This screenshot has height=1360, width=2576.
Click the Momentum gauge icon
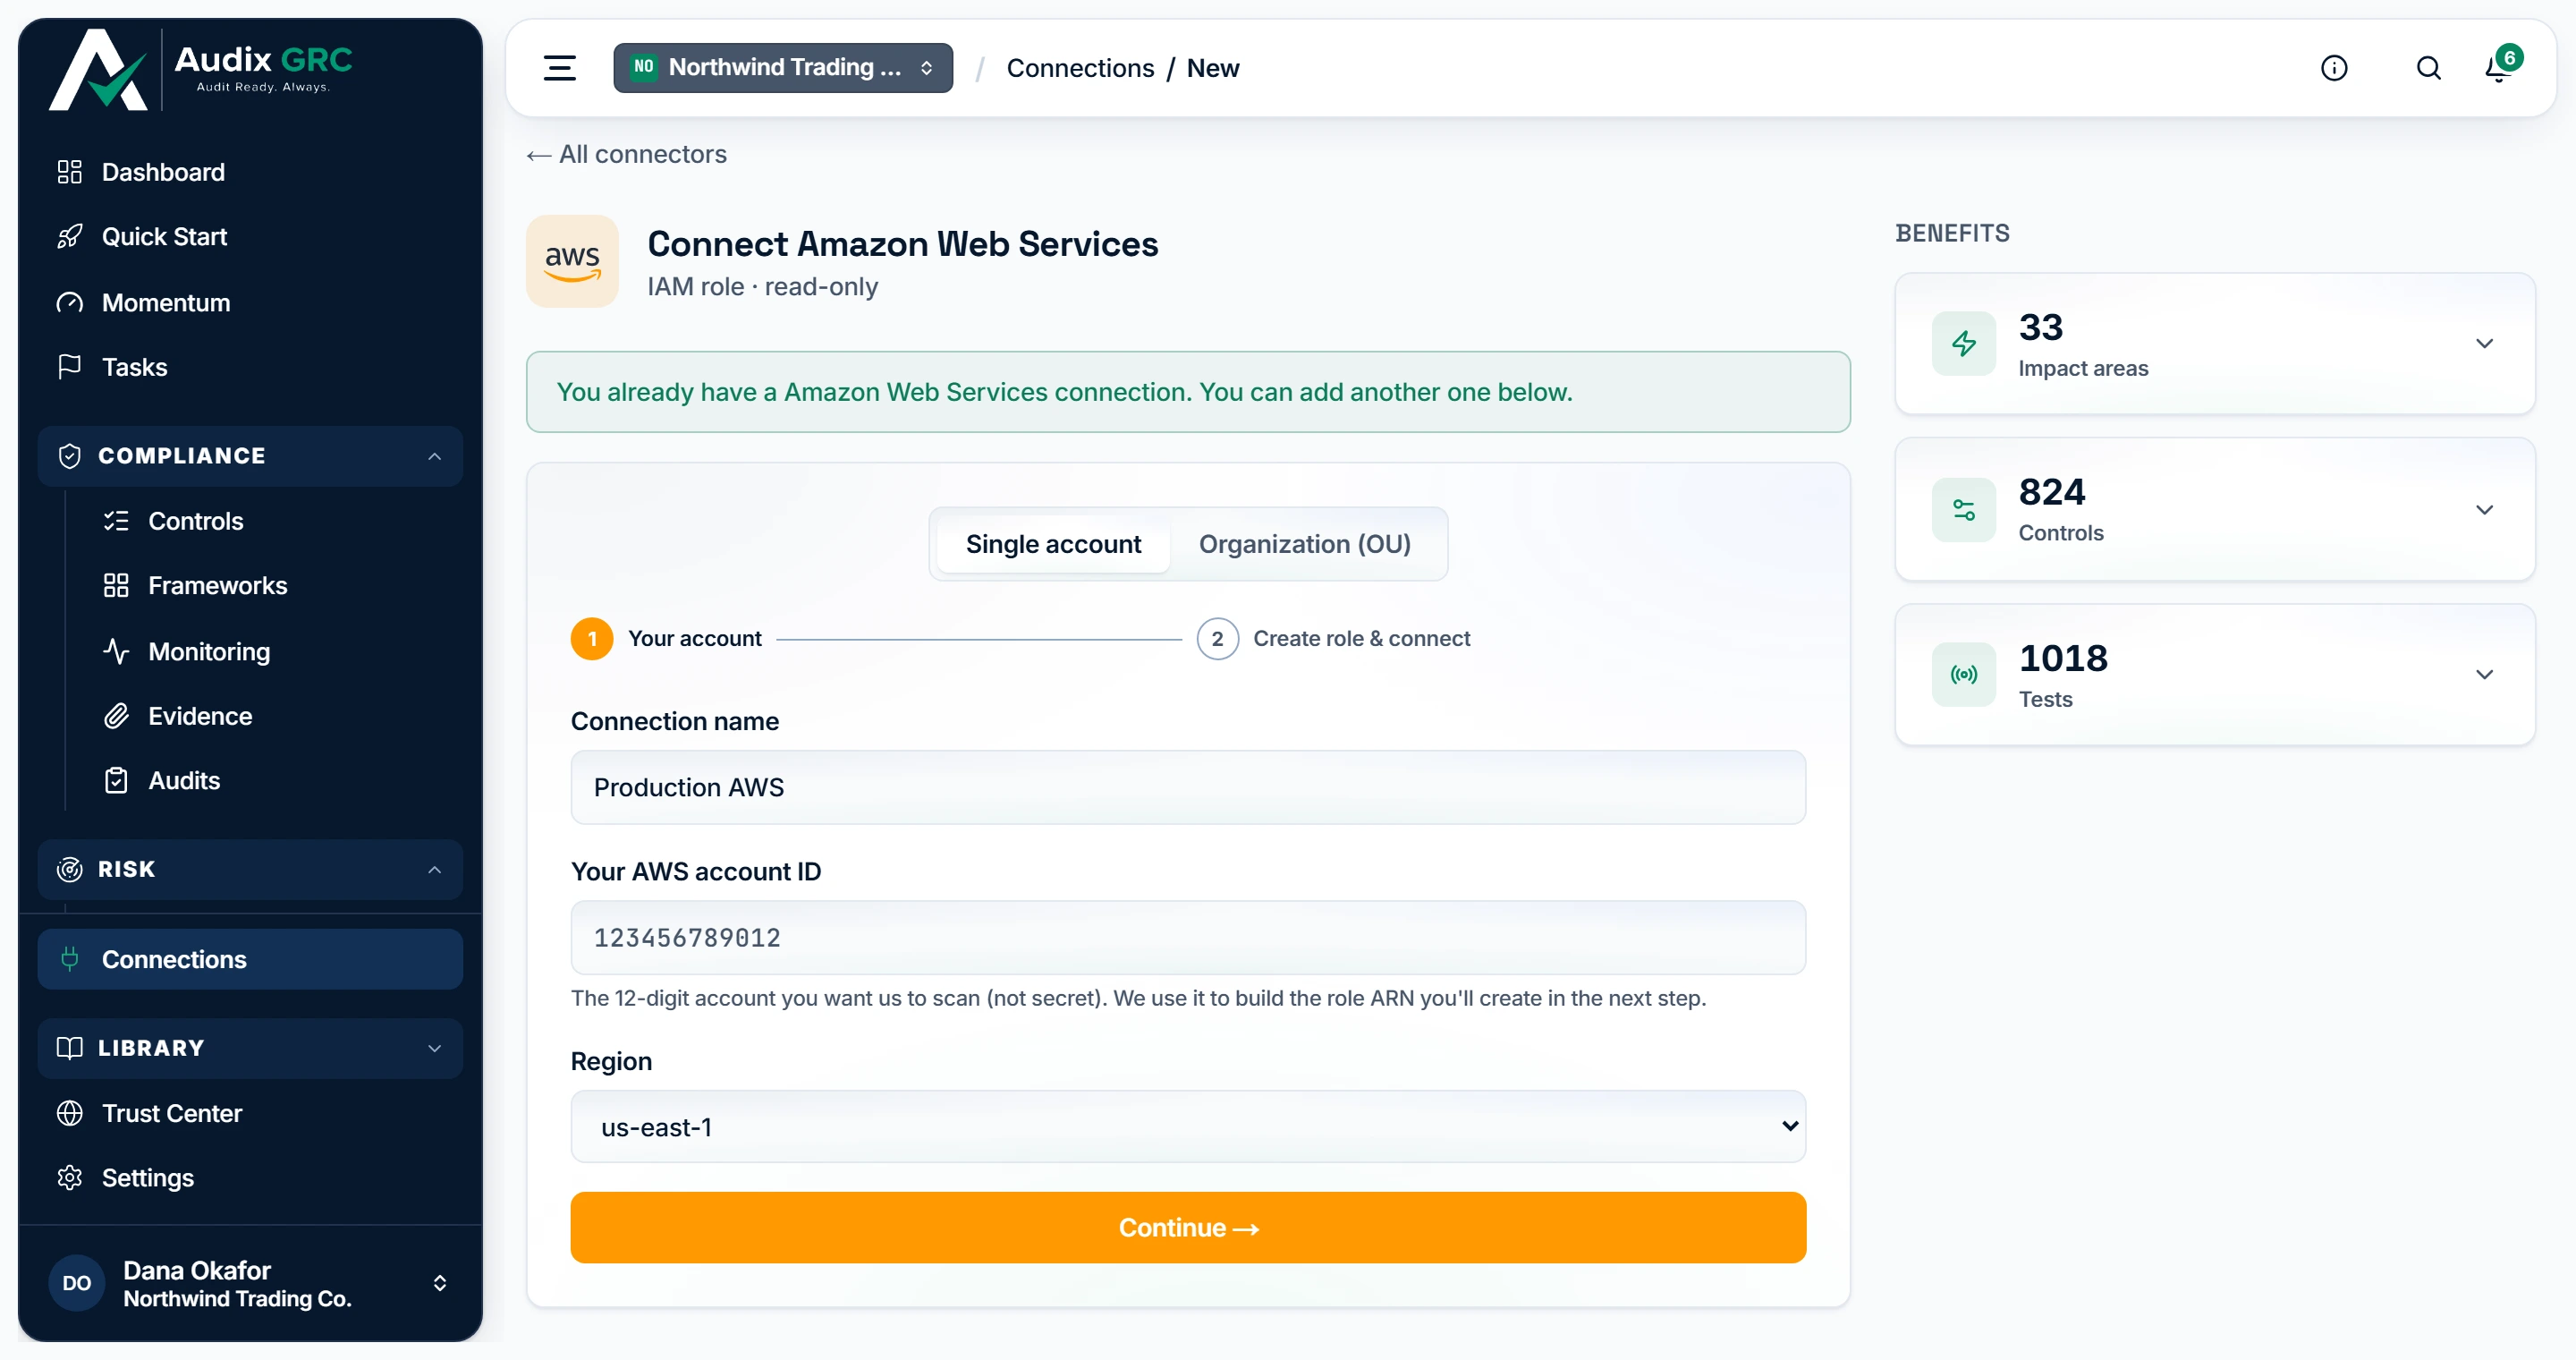point(70,303)
